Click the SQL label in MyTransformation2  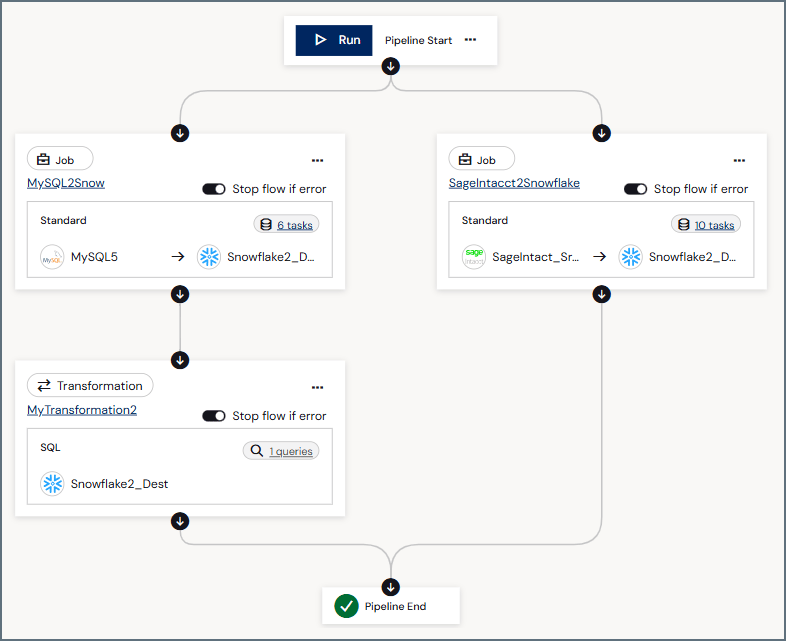coord(50,448)
